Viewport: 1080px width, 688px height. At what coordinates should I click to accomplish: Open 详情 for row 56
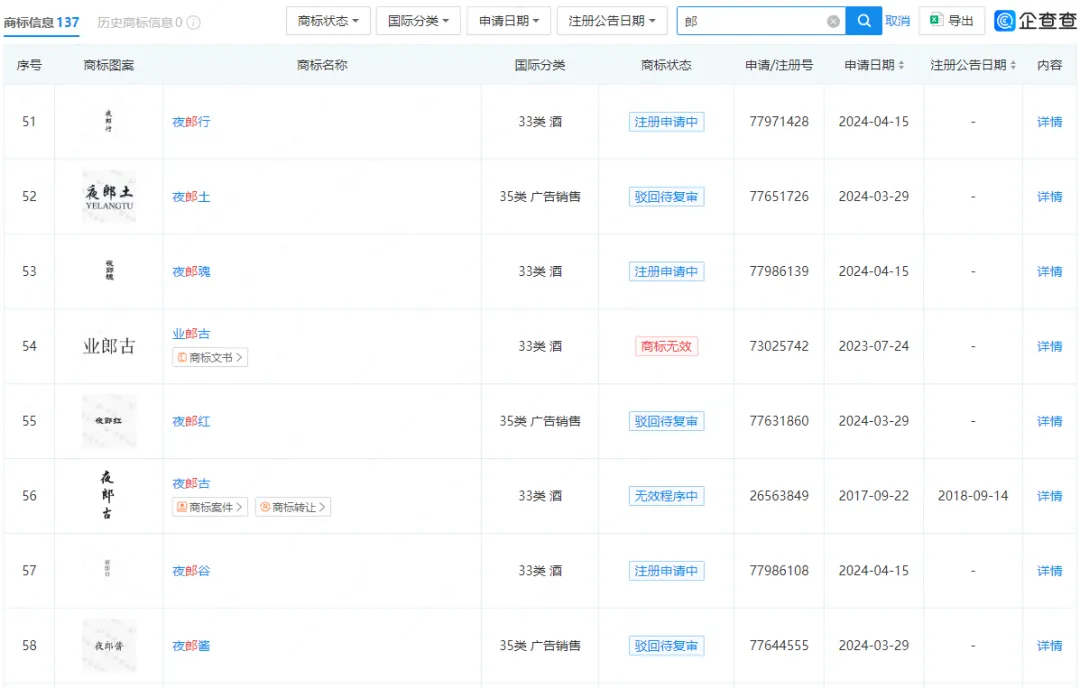(1049, 496)
